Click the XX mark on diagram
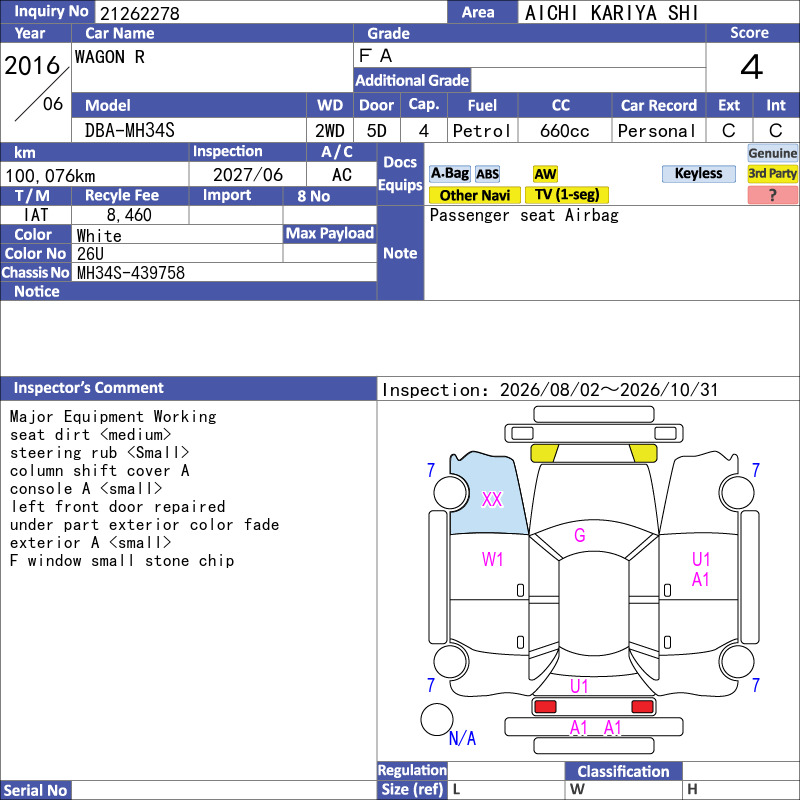Screen dimensions: 800x800 tap(492, 499)
